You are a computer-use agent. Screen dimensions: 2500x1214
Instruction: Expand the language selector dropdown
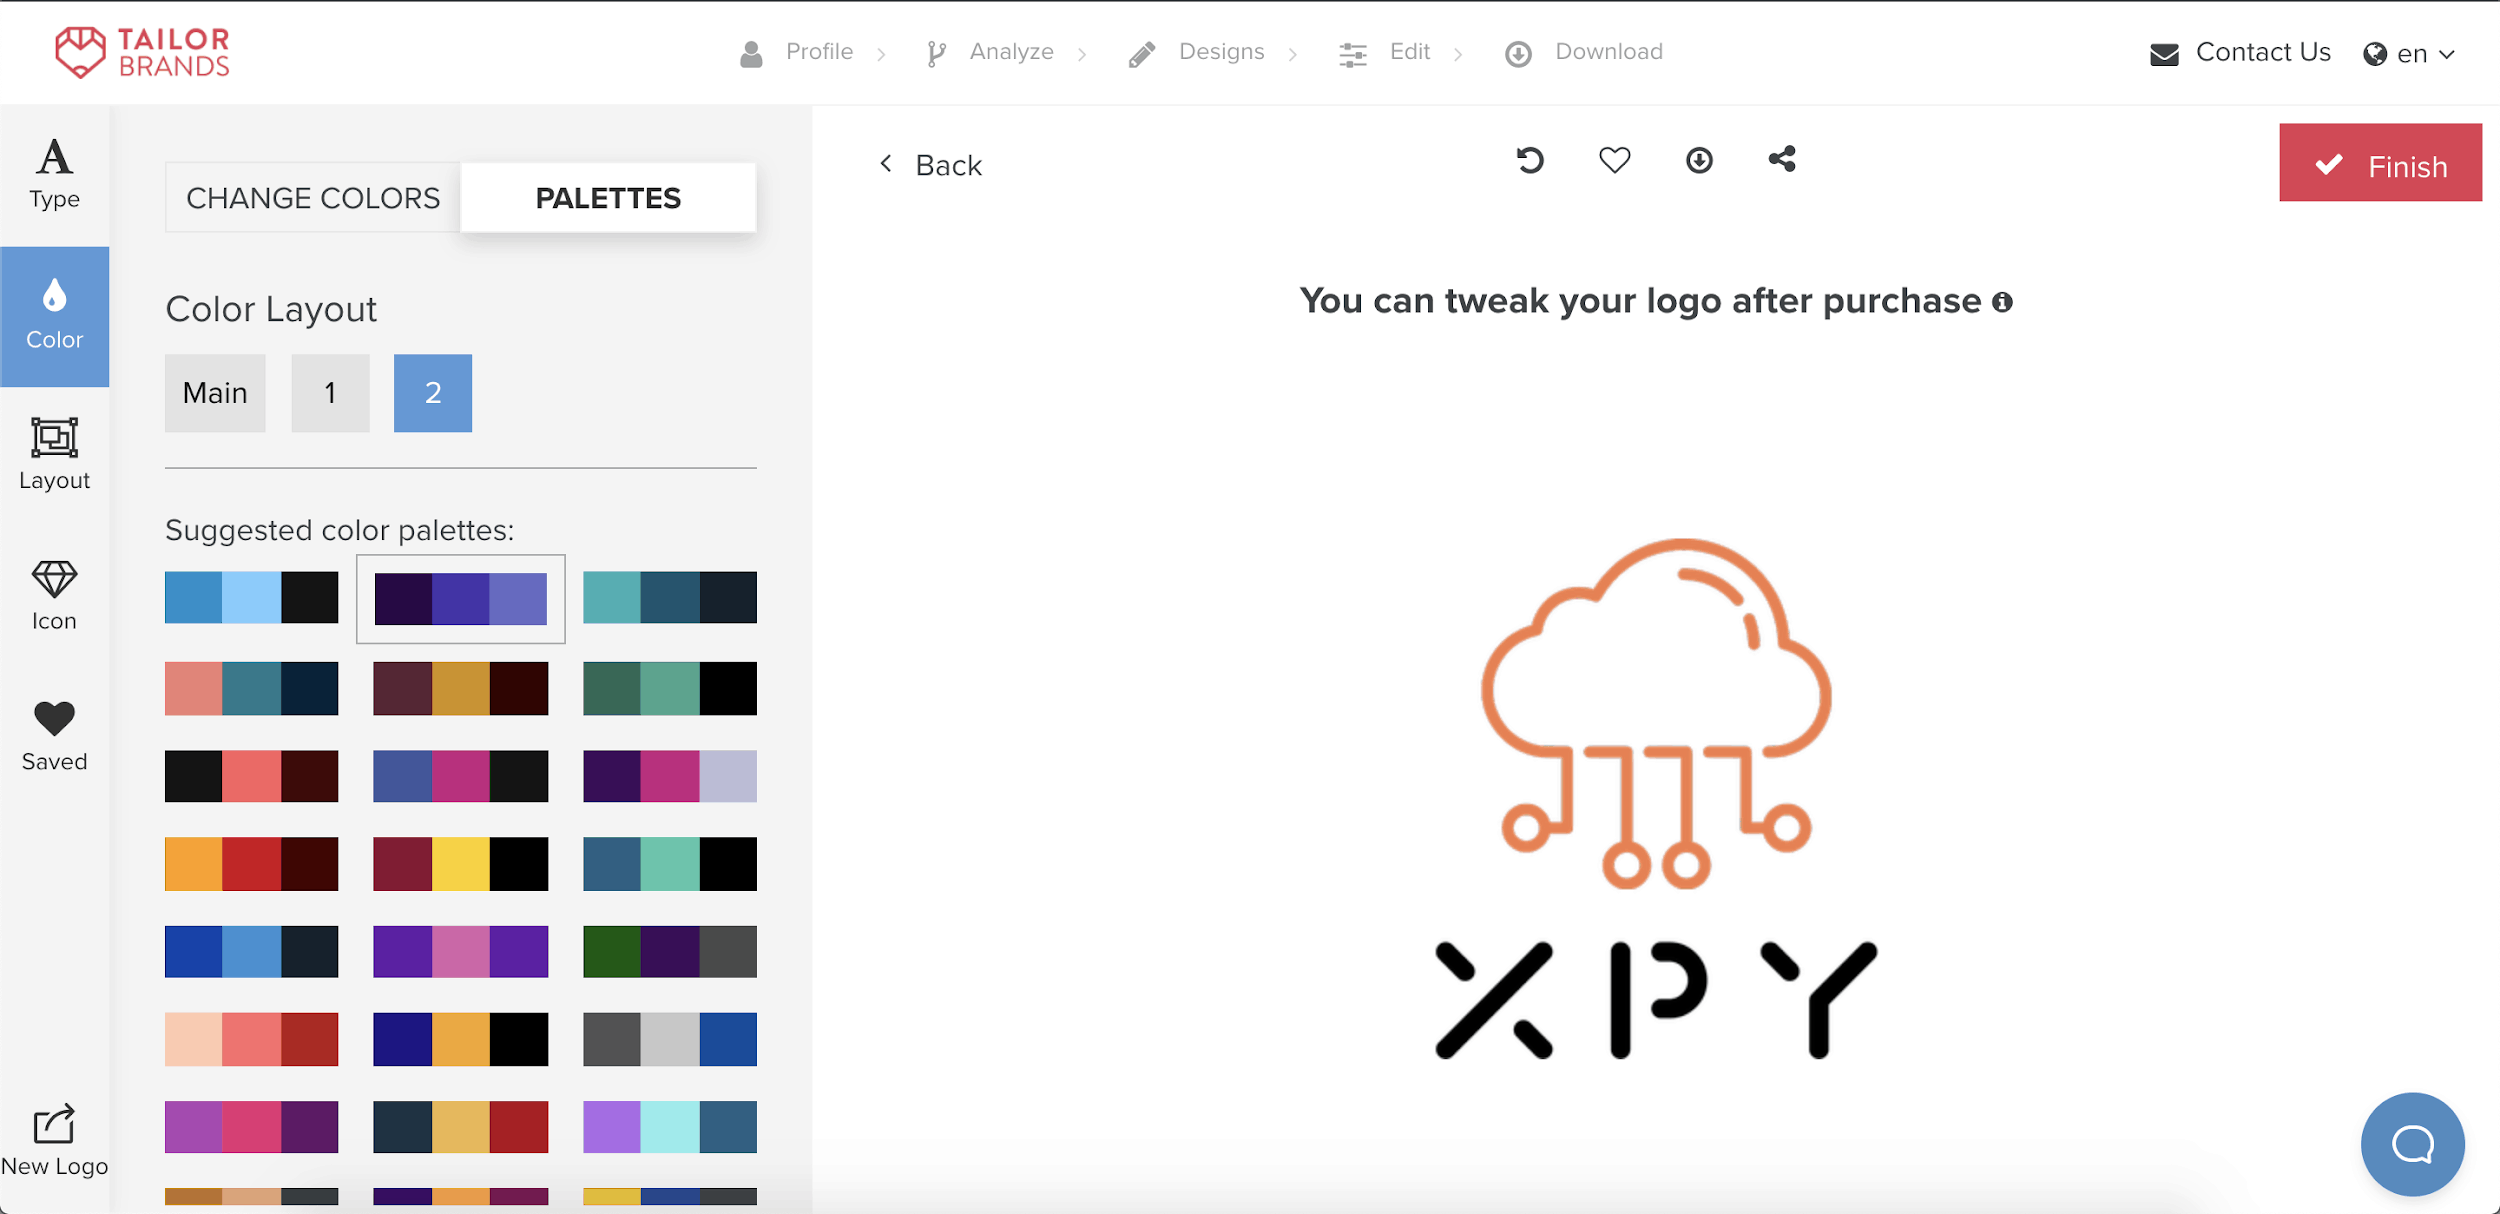pos(2409,53)
